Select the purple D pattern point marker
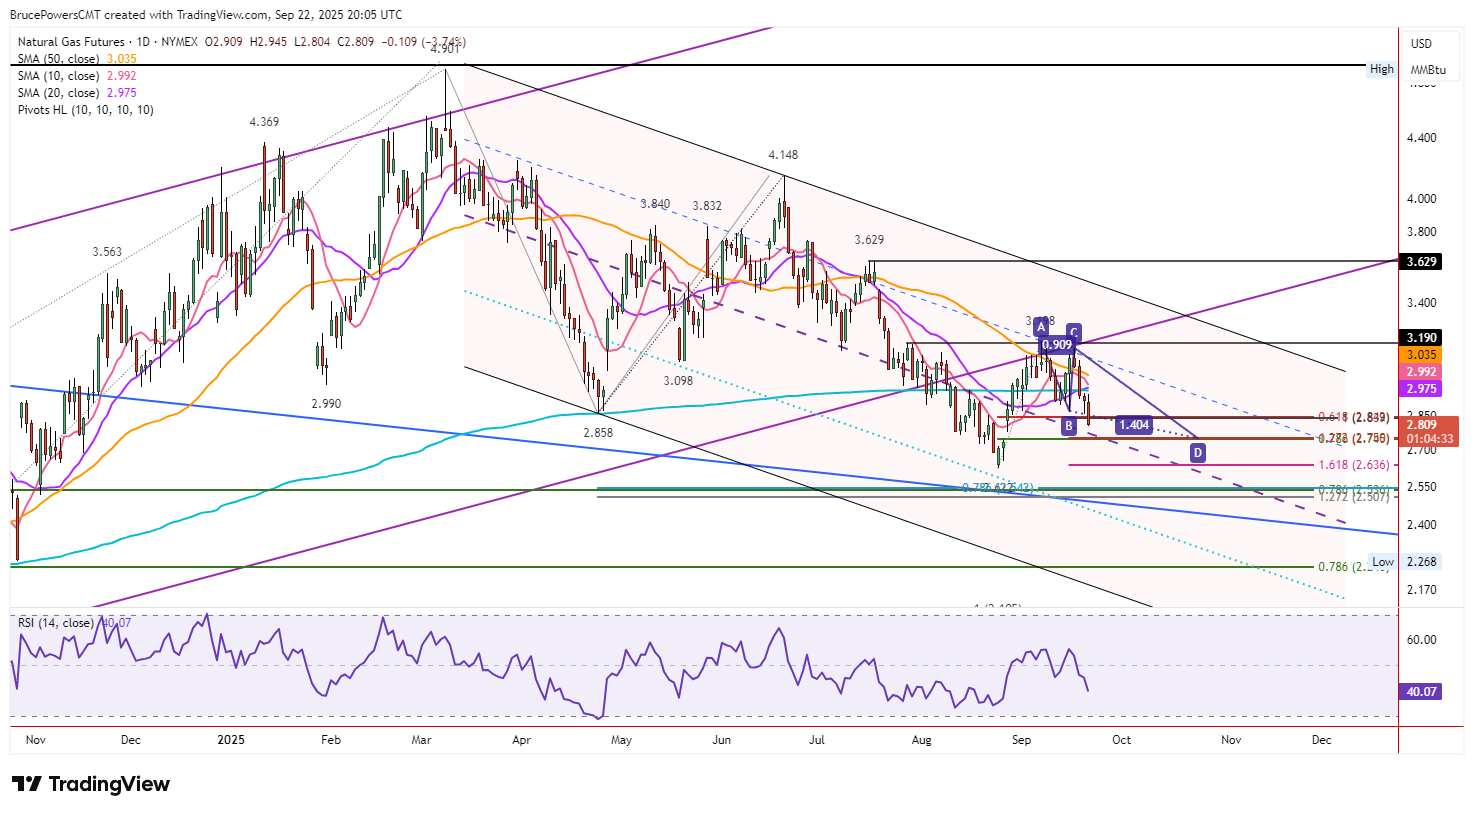The height and width of the screenshot is (814, 1474). (x=1197, y=453)
